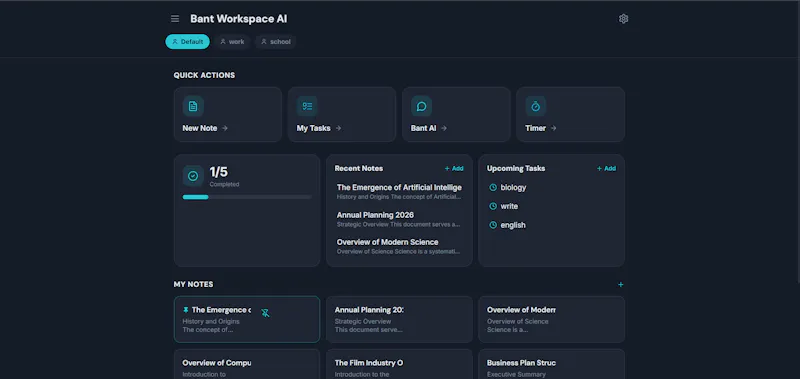Viewport: 800px width, 379px height.
Task: Open Business Plan Struc note card
Action: [552, 364]
